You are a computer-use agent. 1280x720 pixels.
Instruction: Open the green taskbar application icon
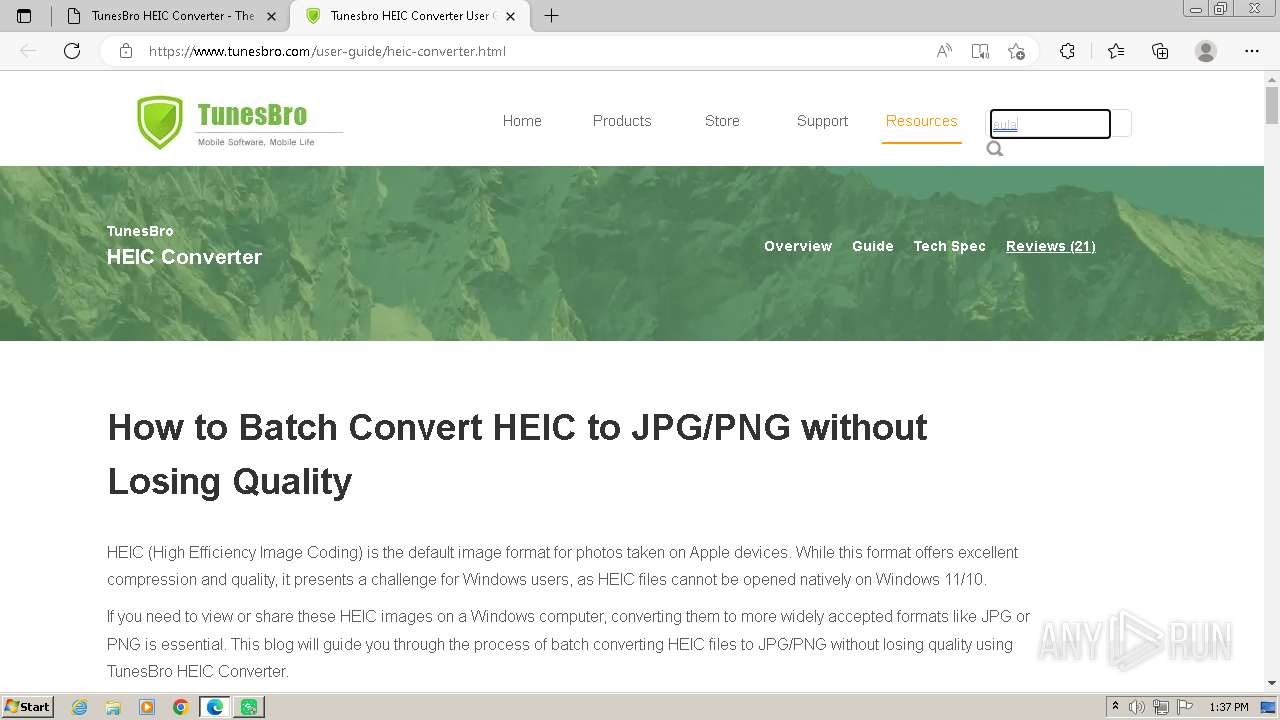point(249,707)
